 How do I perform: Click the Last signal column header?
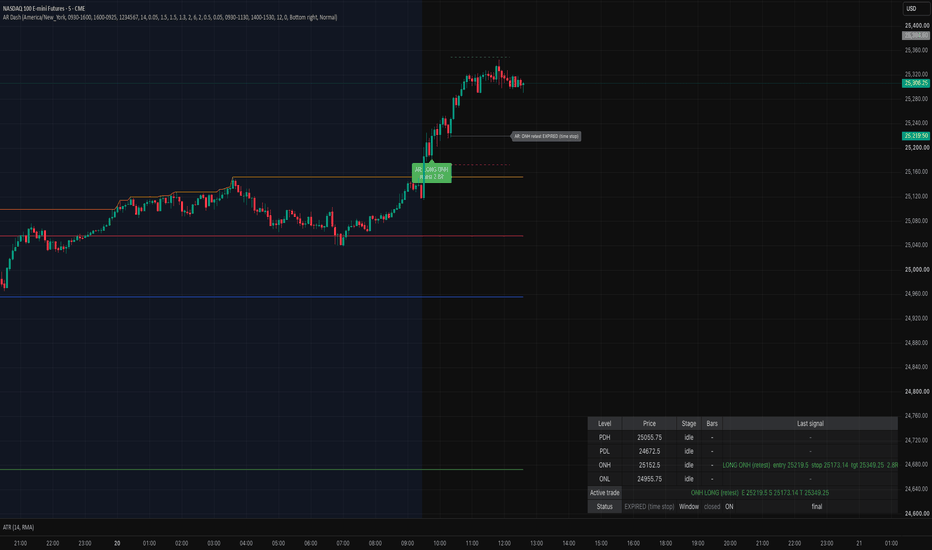click(x=810, y=423)
